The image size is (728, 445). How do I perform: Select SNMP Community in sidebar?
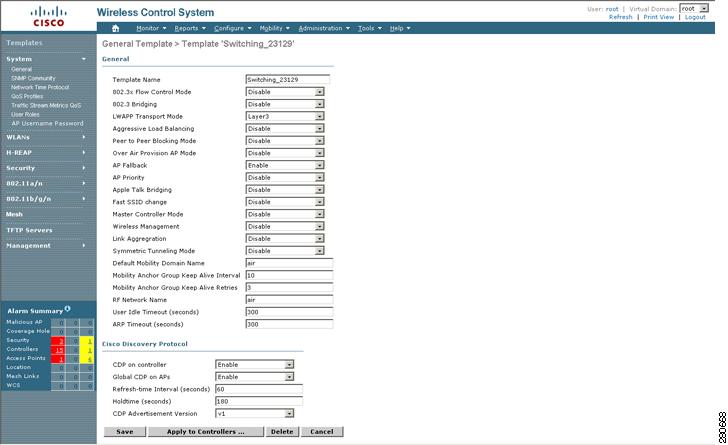tap(33, 78)
